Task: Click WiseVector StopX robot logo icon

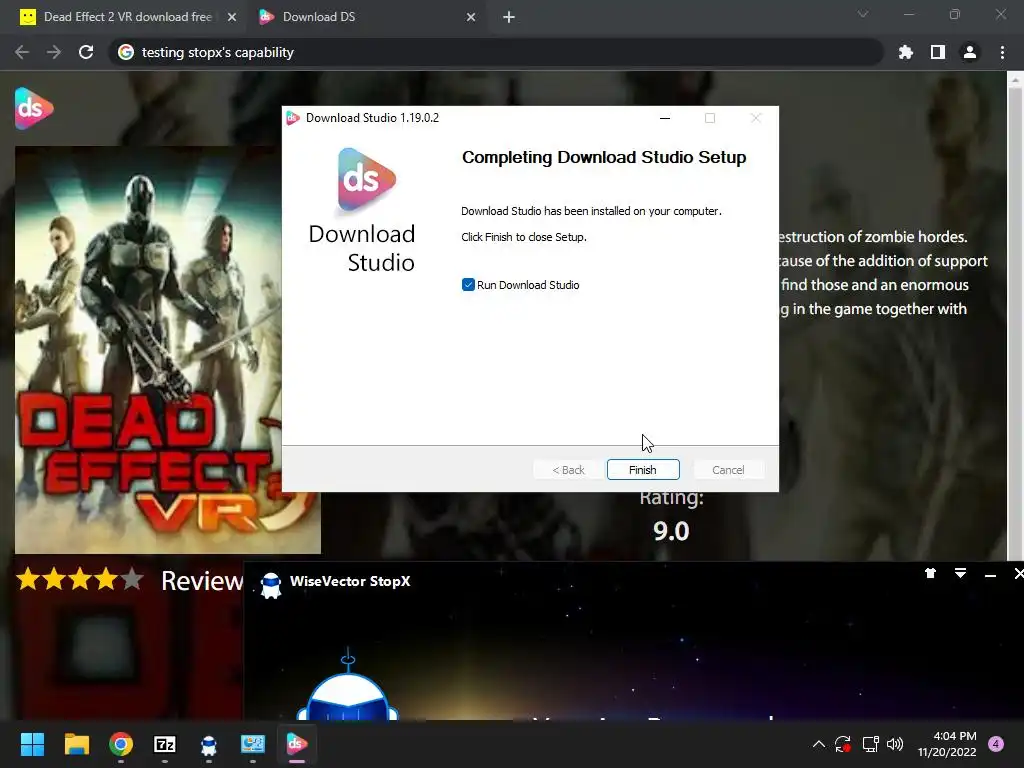Action: point(270,584)
